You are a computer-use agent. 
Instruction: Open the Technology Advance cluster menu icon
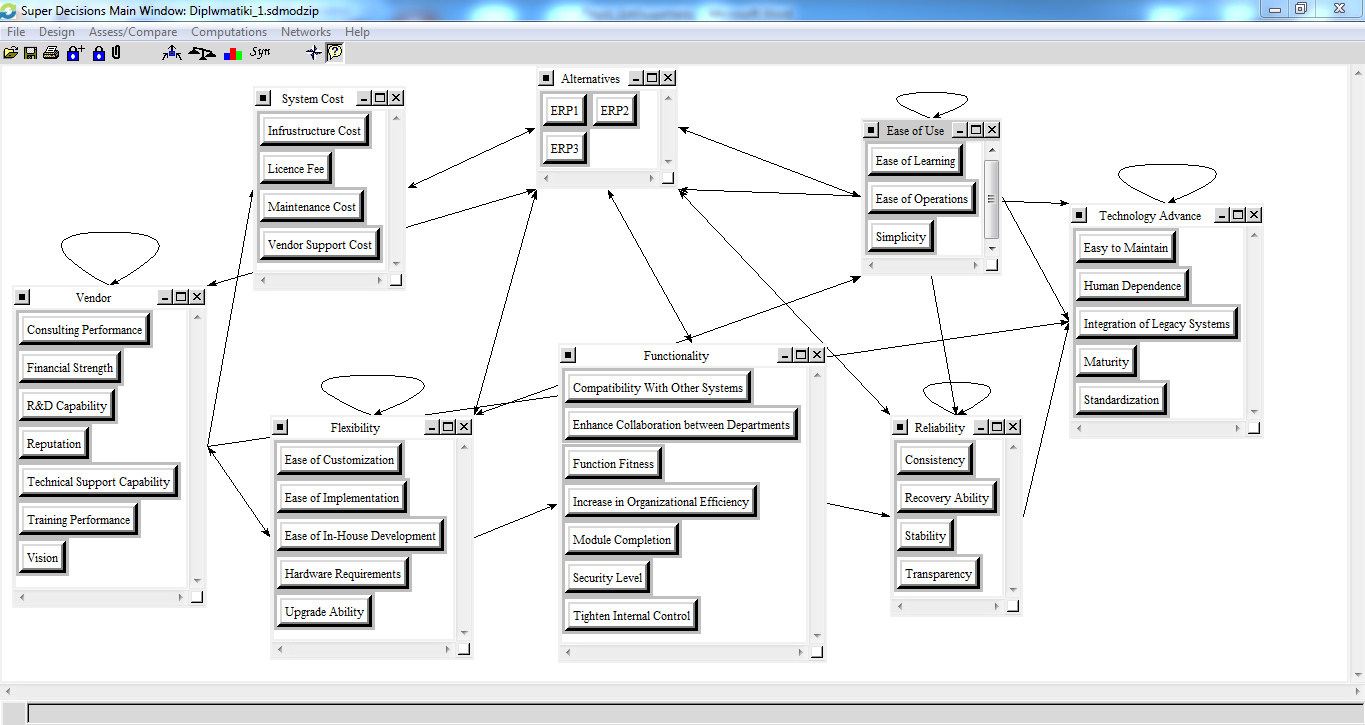[1079, 215]
